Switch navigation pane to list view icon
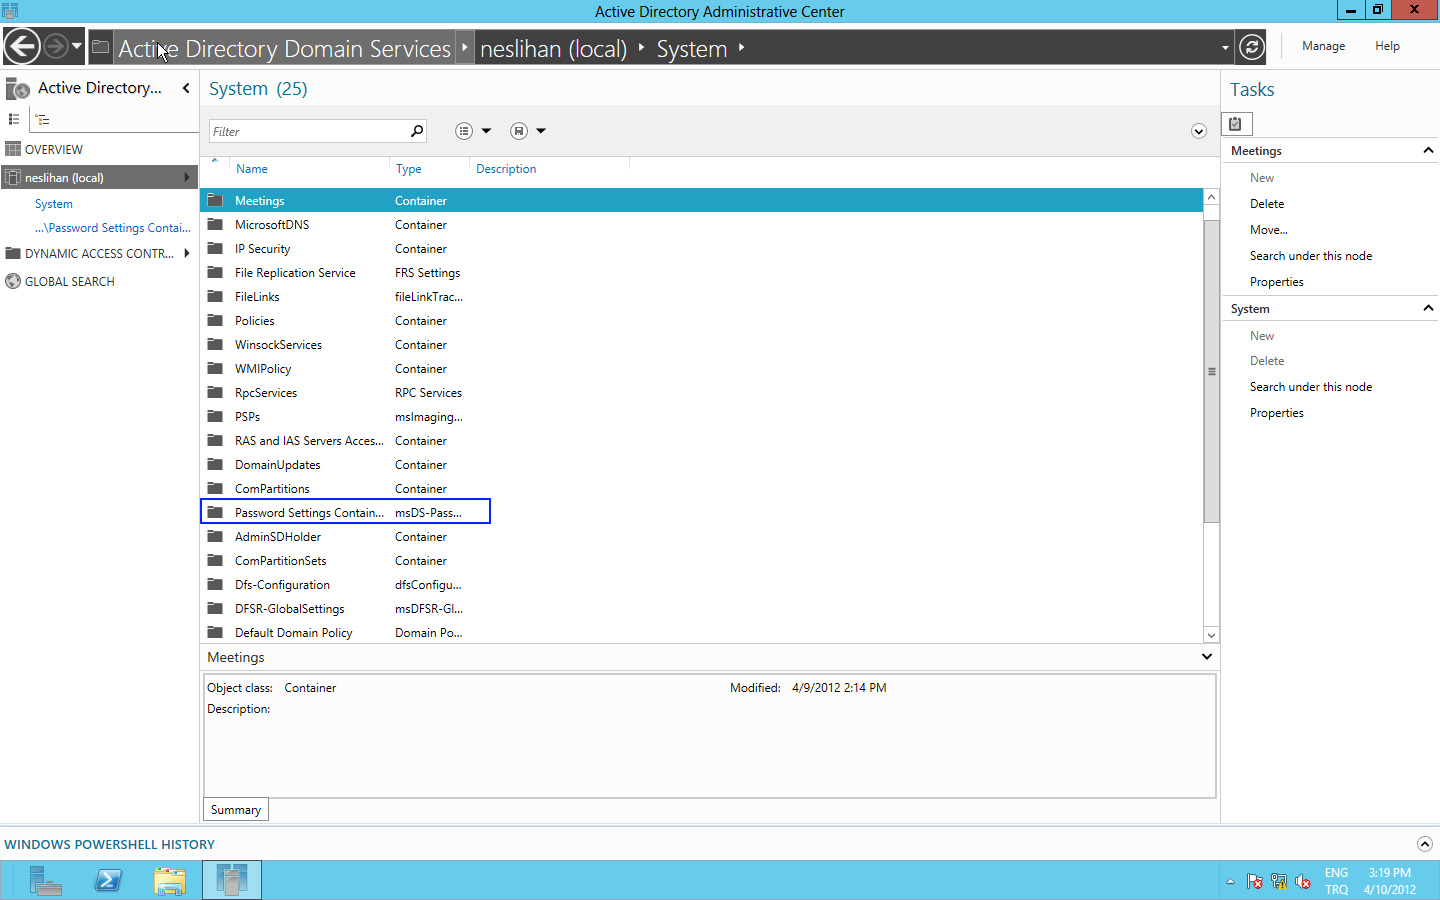 (x=14, y=119)
